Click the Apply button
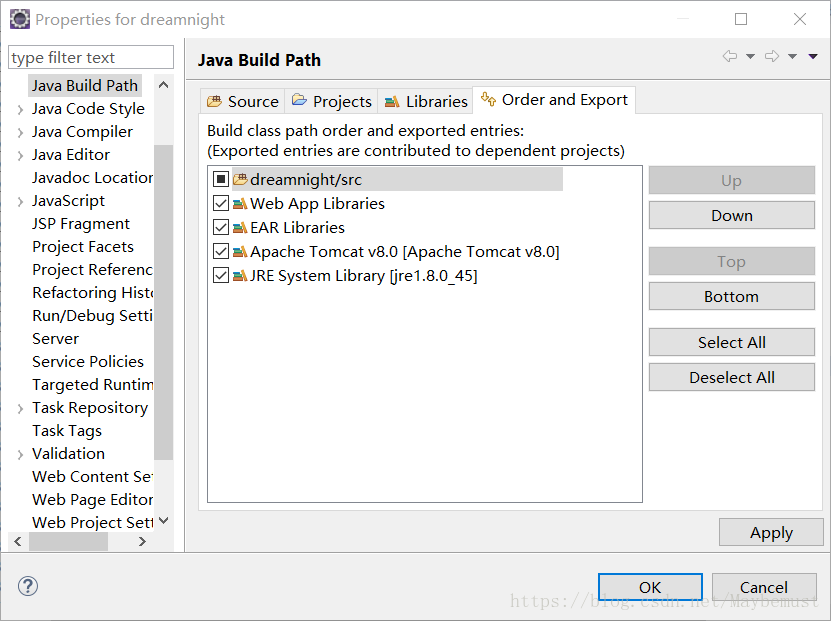Screen dimensions: 831x621 [771, 532]
